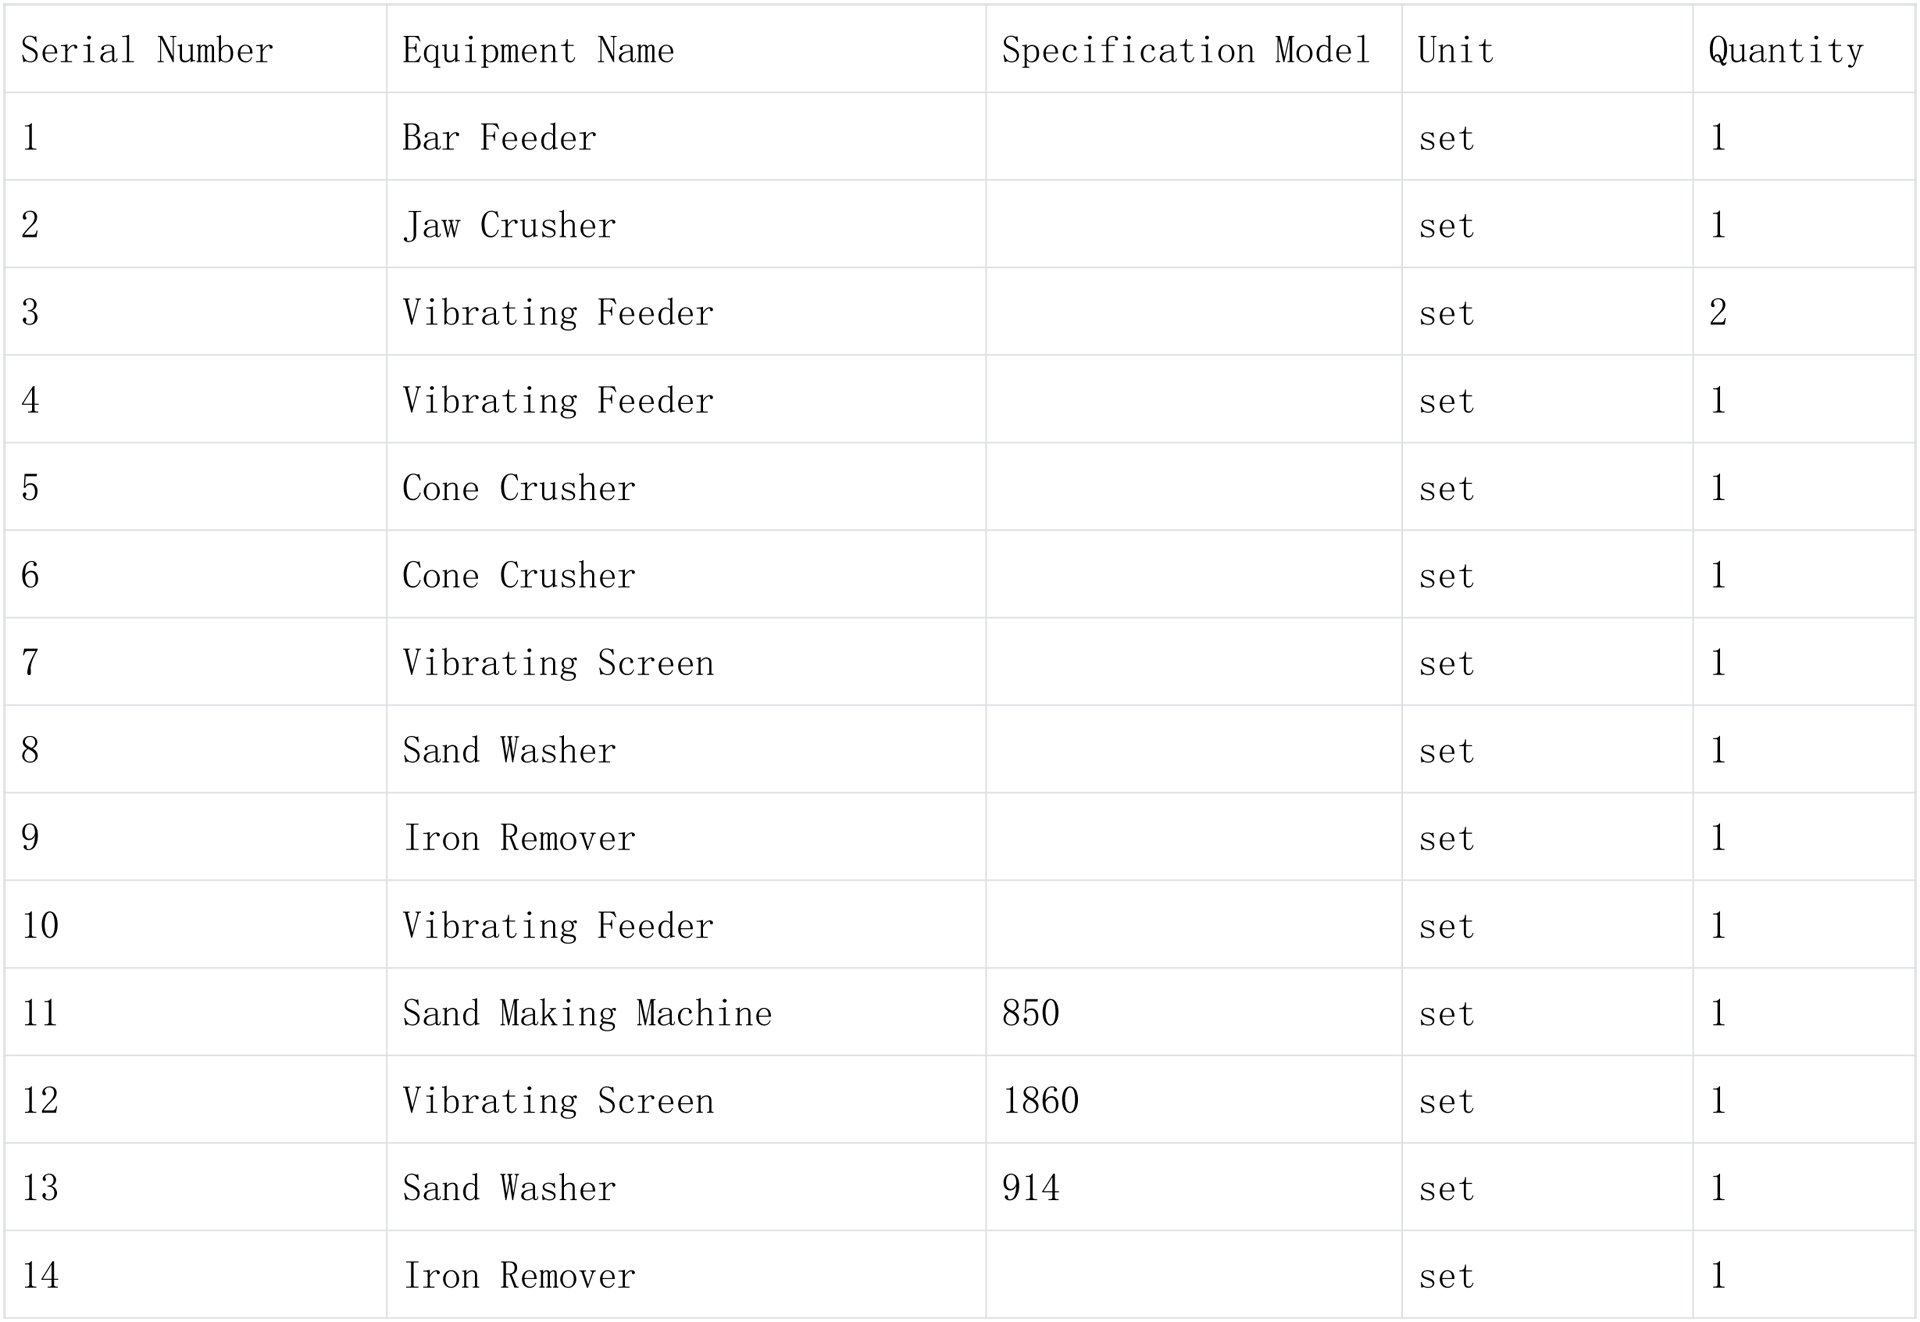This screenshot has width=1920, height=1322.
Task: Select Sand Washer in row 8
Action: tap(686, 749)
